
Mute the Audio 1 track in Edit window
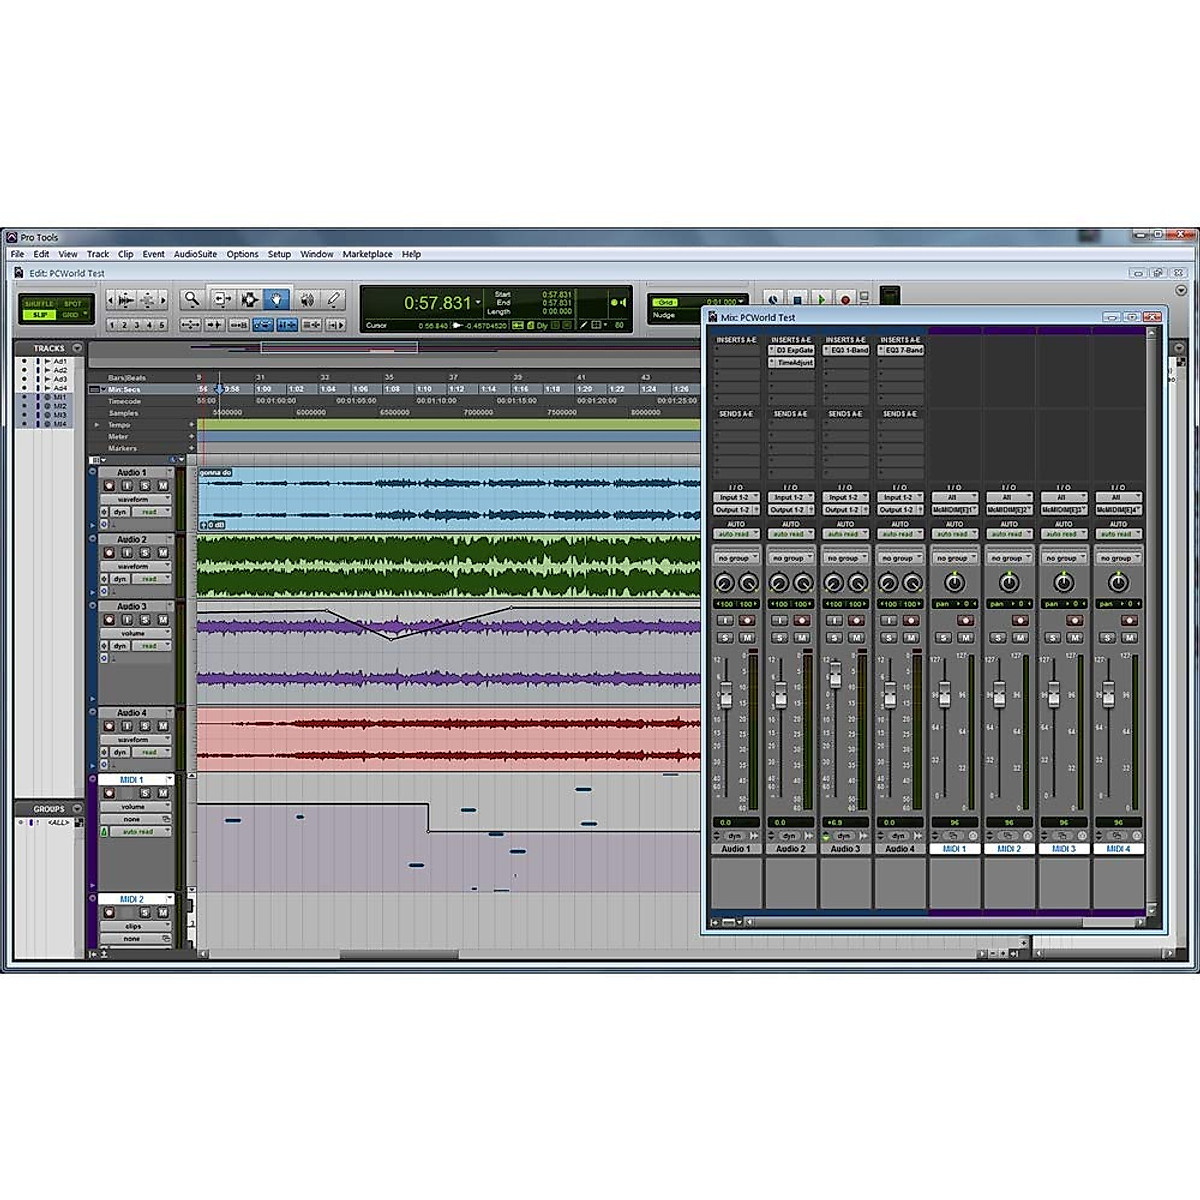coord(163,486)
